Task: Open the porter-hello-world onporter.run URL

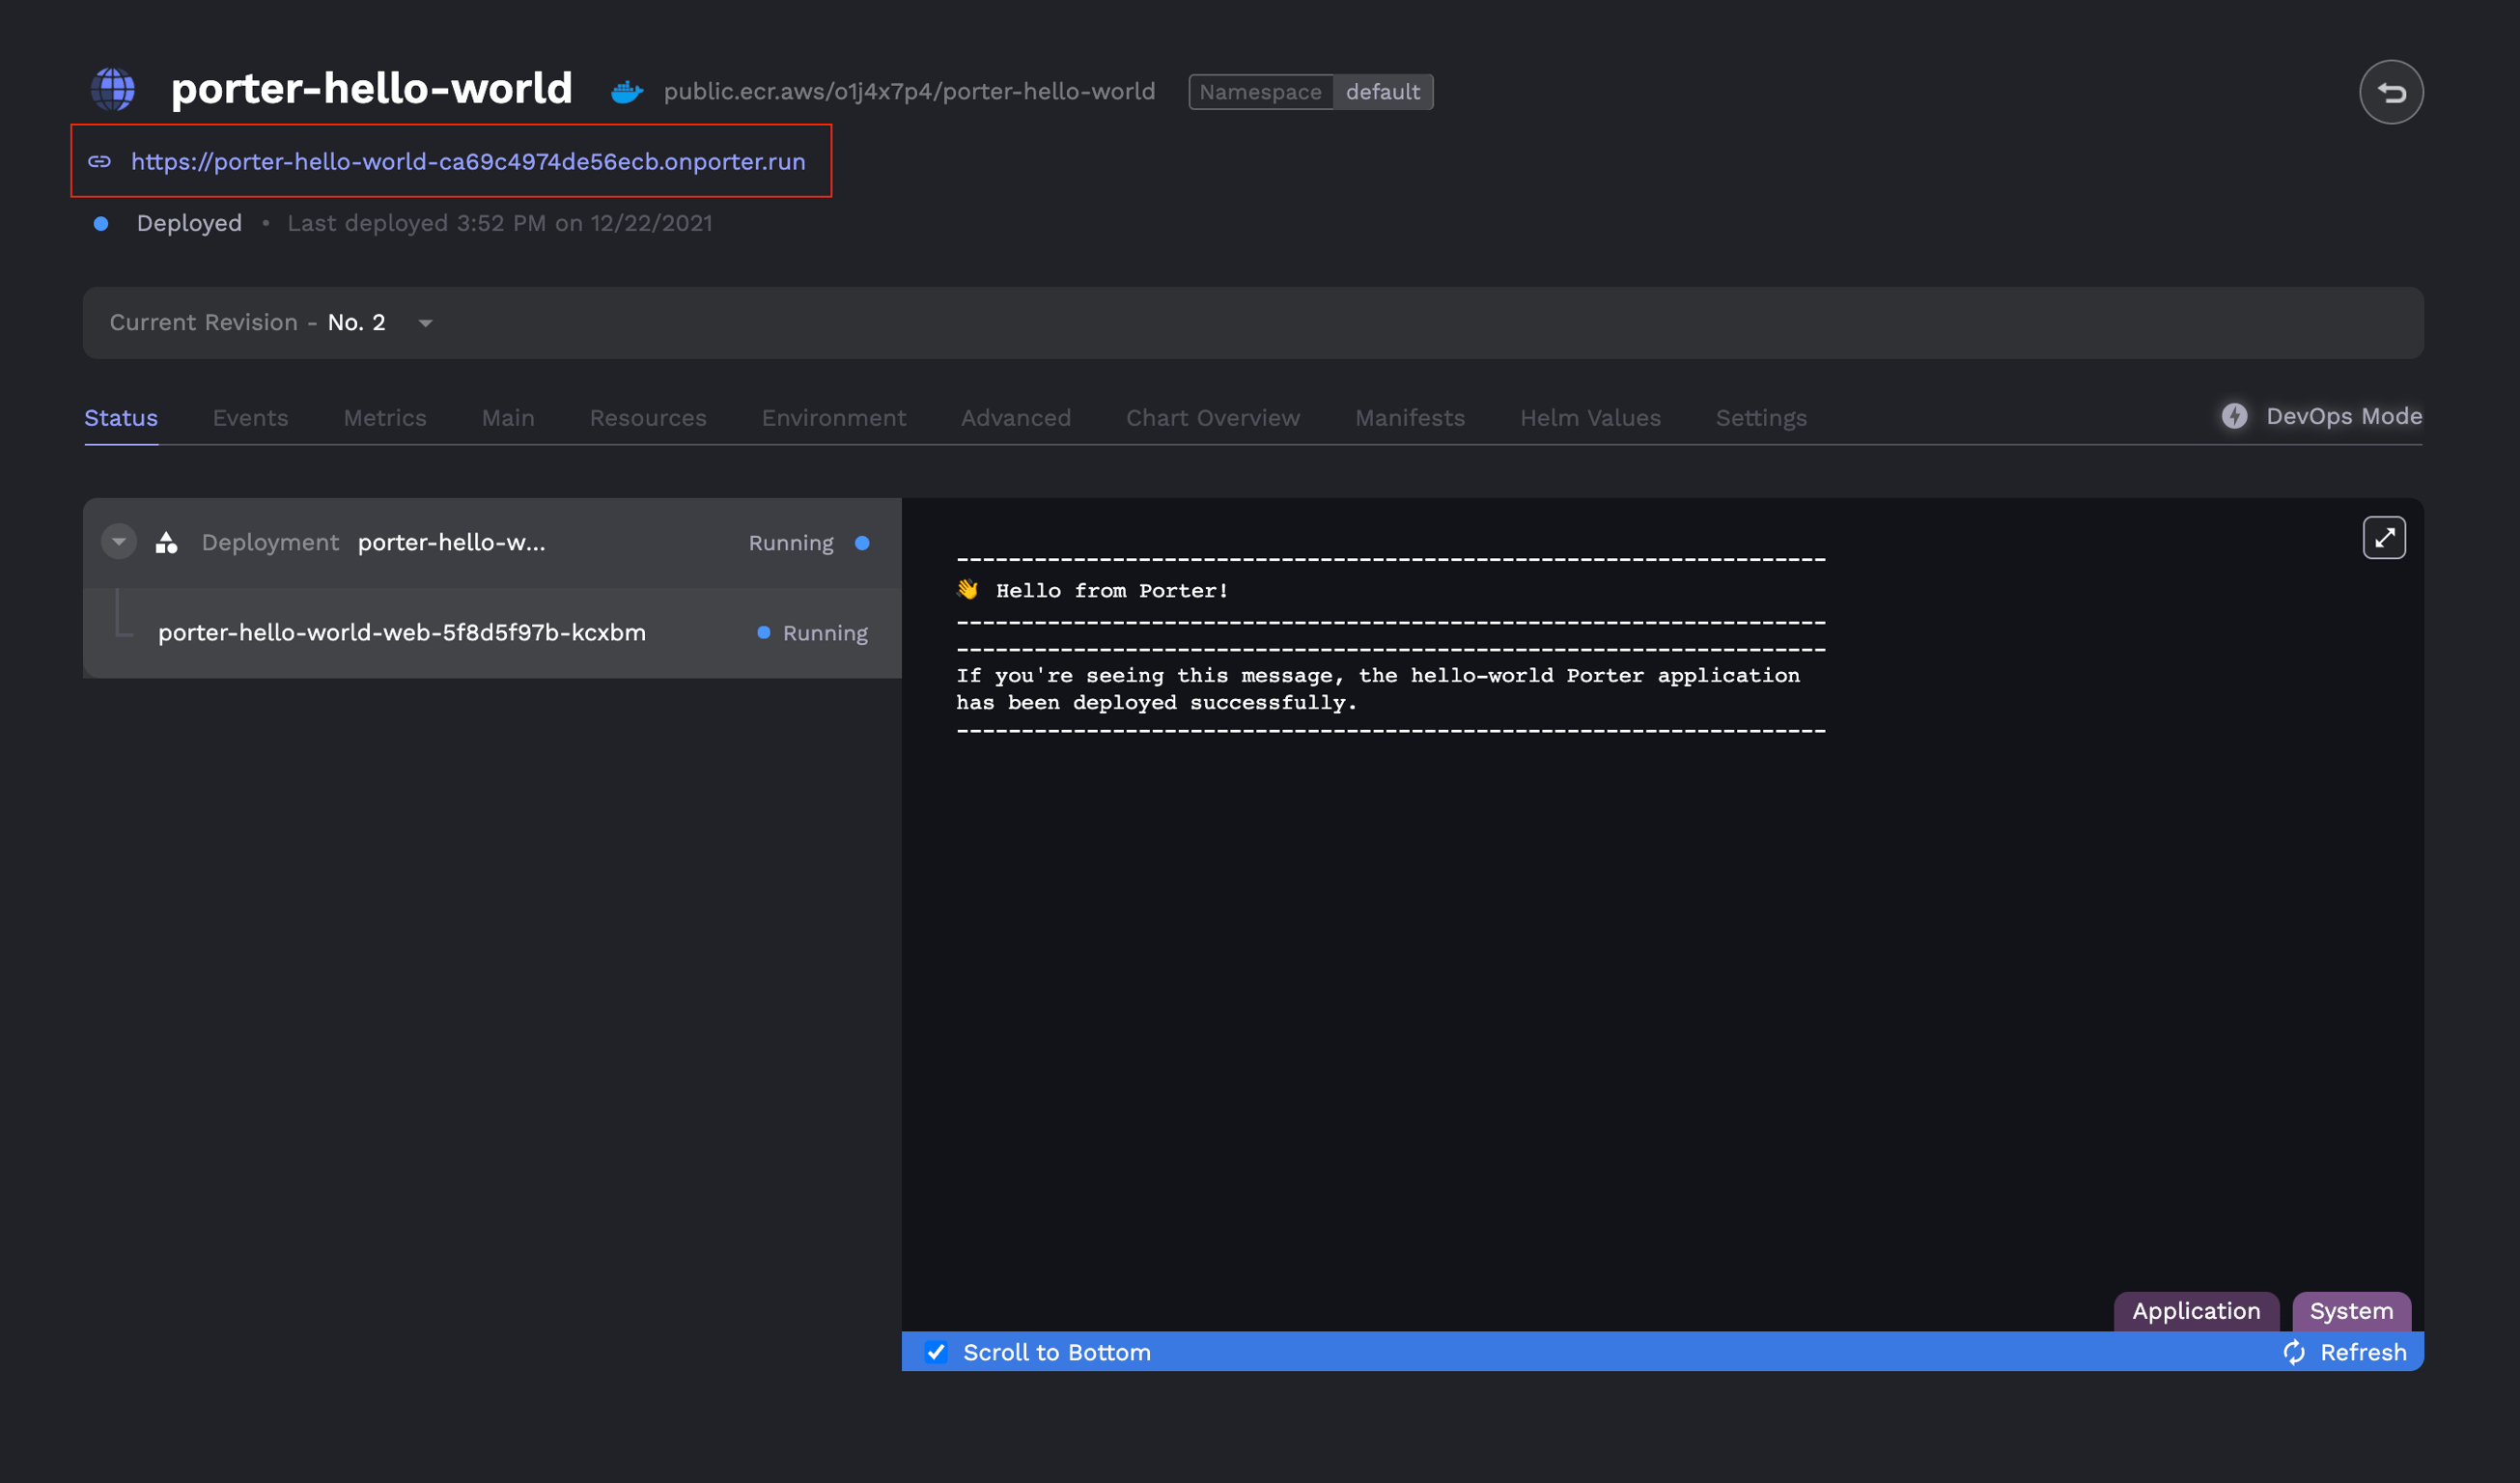Action: pyautogui.click(x=468, y=161)
